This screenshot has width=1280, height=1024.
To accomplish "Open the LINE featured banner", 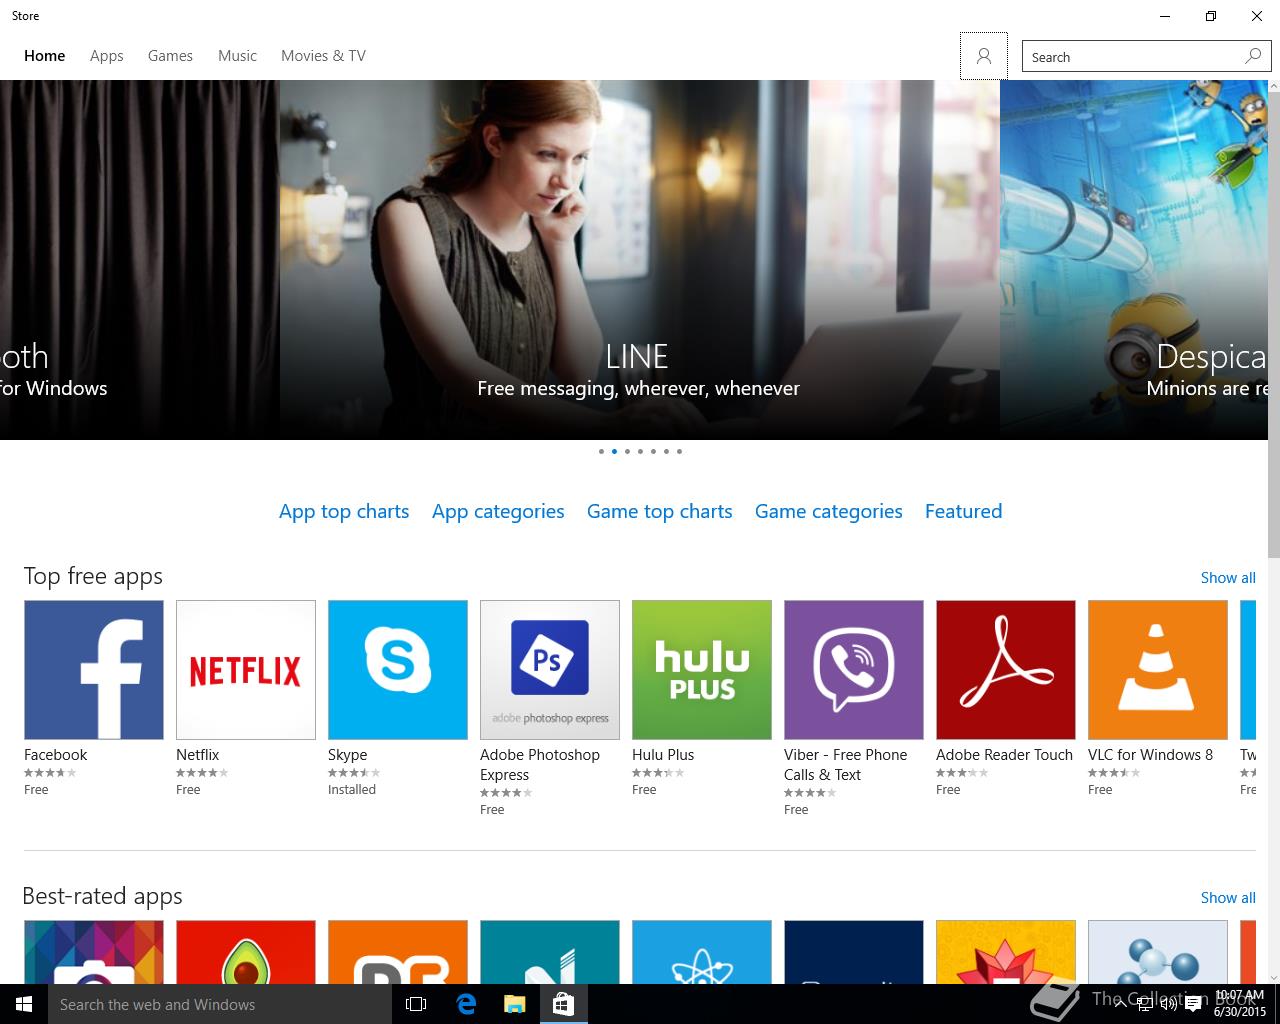I will click(x=639, y=260).
